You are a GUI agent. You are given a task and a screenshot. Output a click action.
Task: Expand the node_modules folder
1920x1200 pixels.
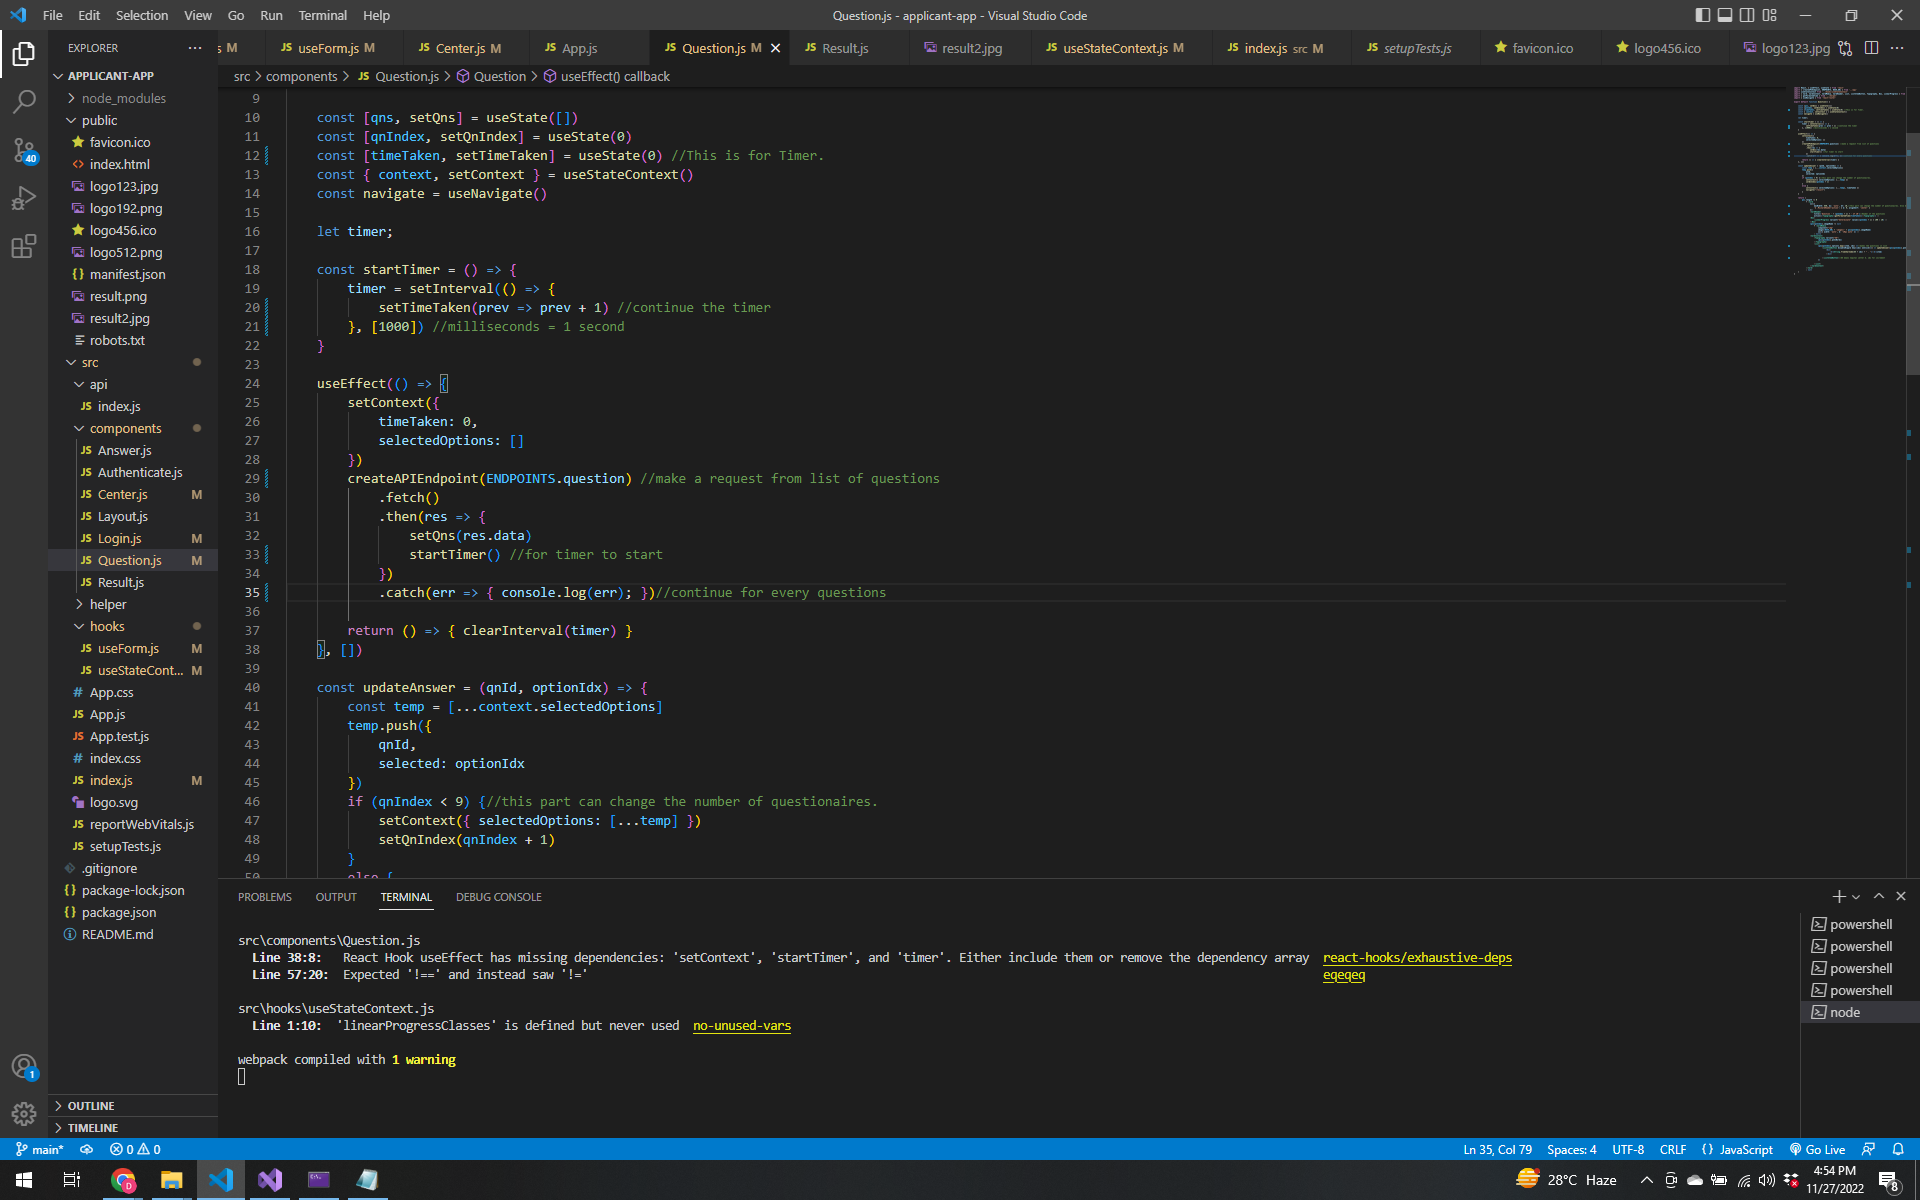(x=125, y=98)
